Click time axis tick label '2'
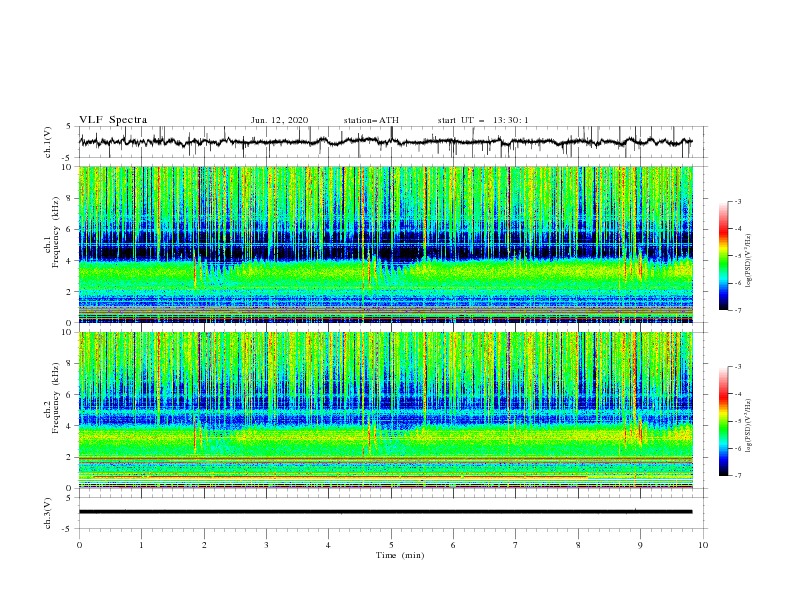 (204, 545)
